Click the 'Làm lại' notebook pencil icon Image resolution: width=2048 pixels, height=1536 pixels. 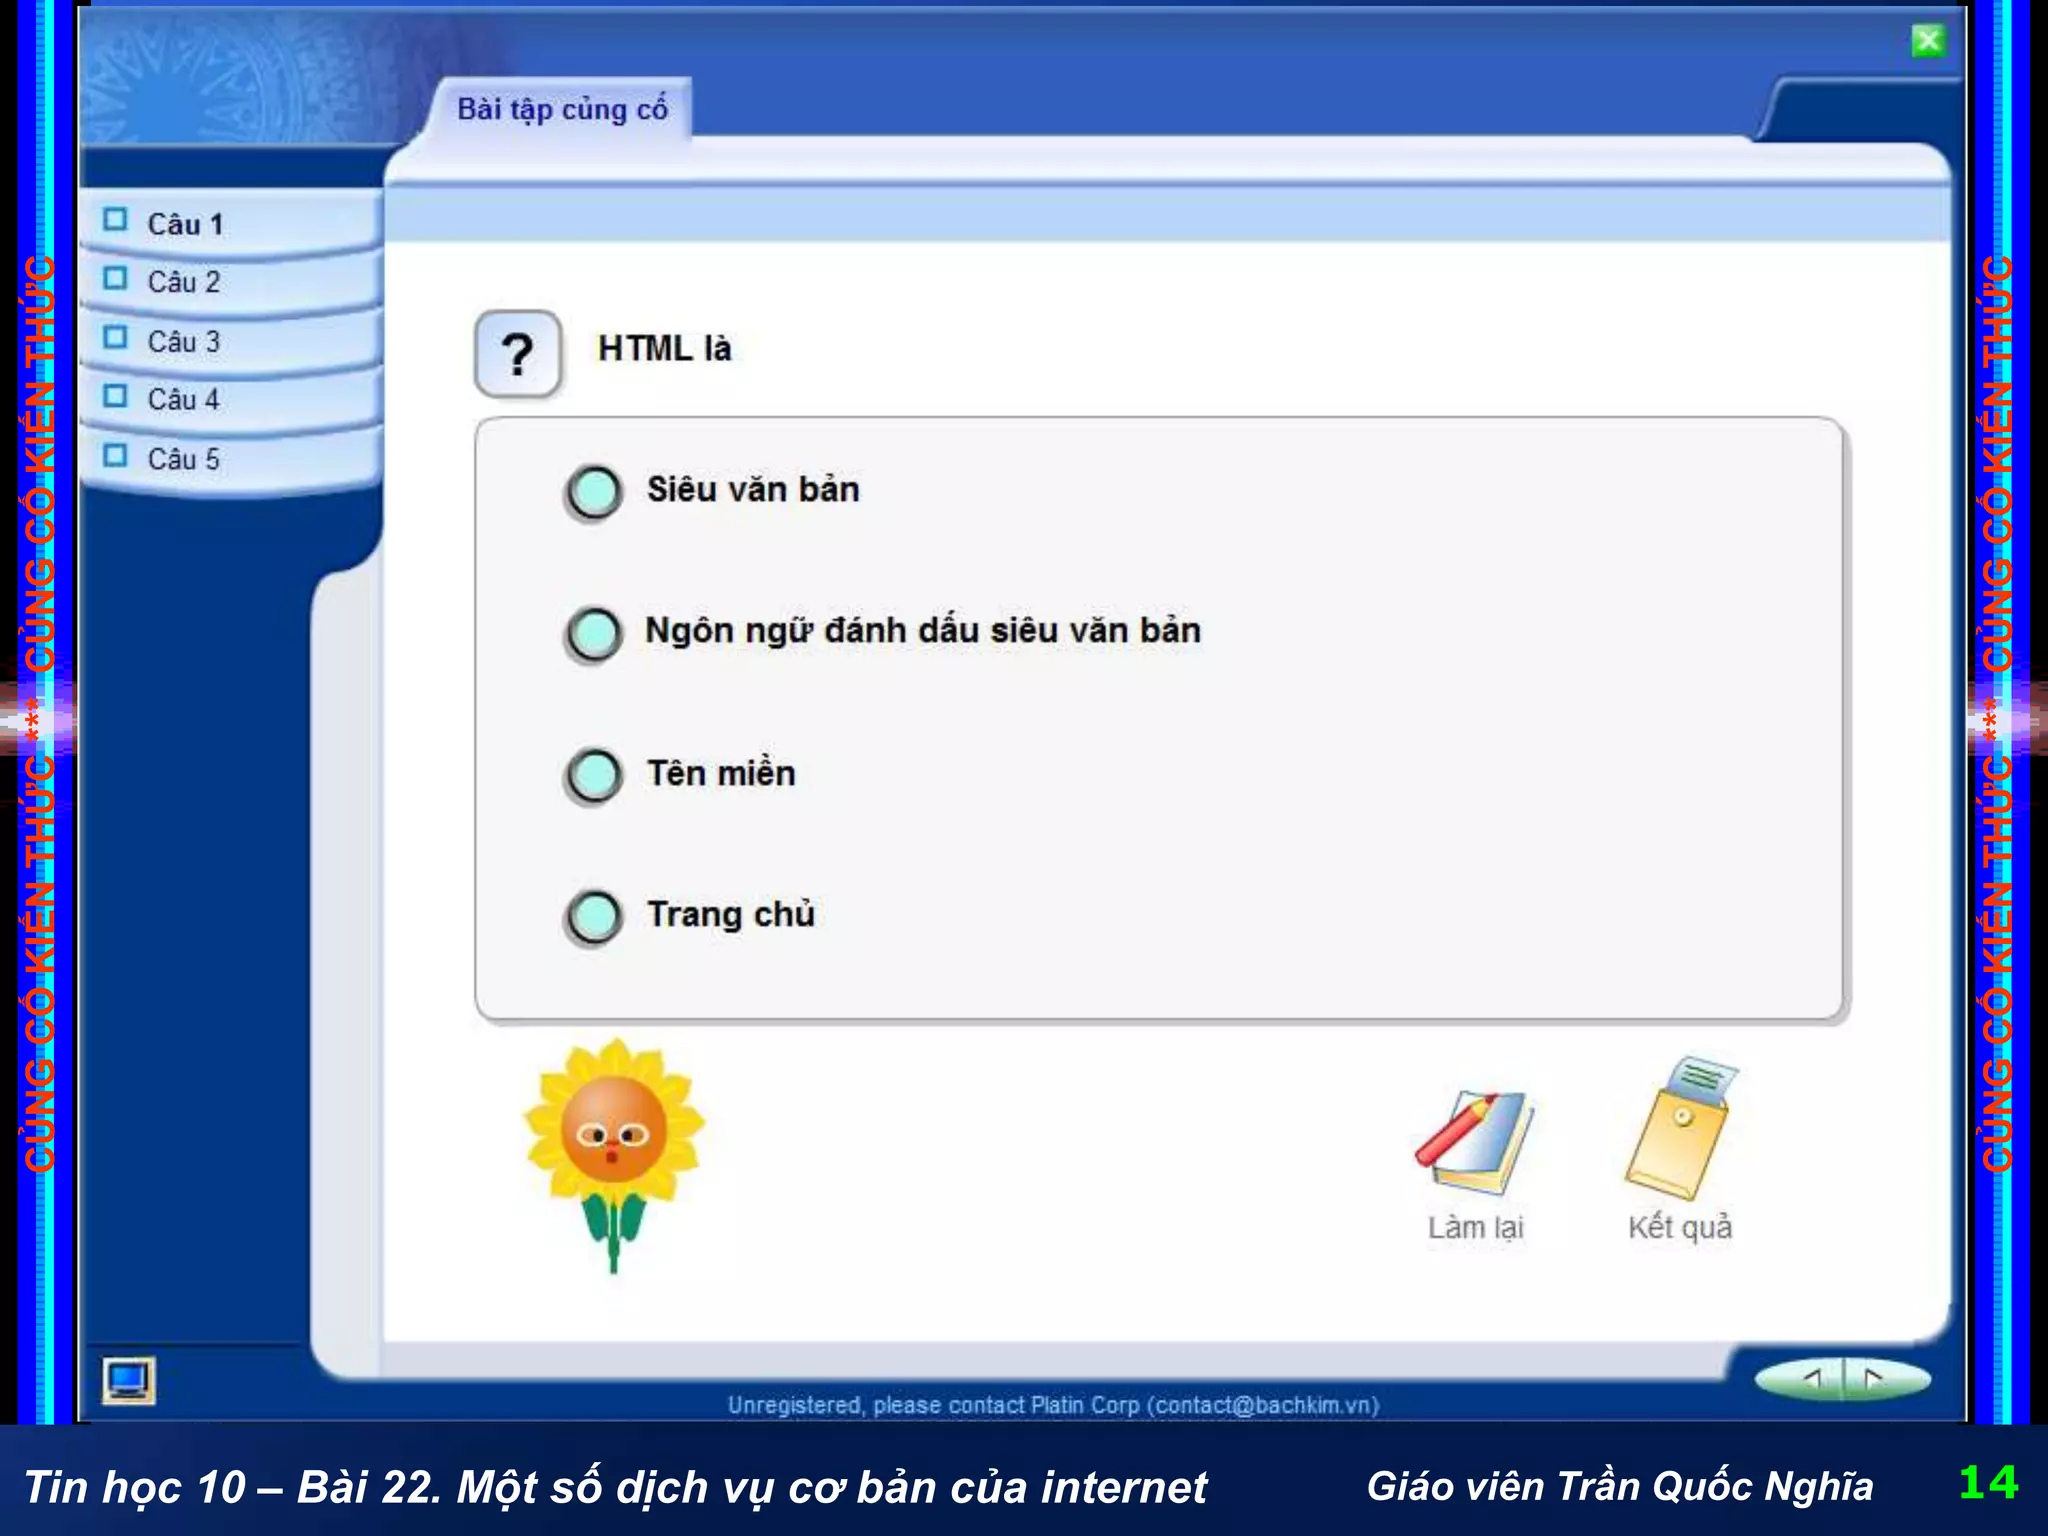[x=1474, y=1141]
